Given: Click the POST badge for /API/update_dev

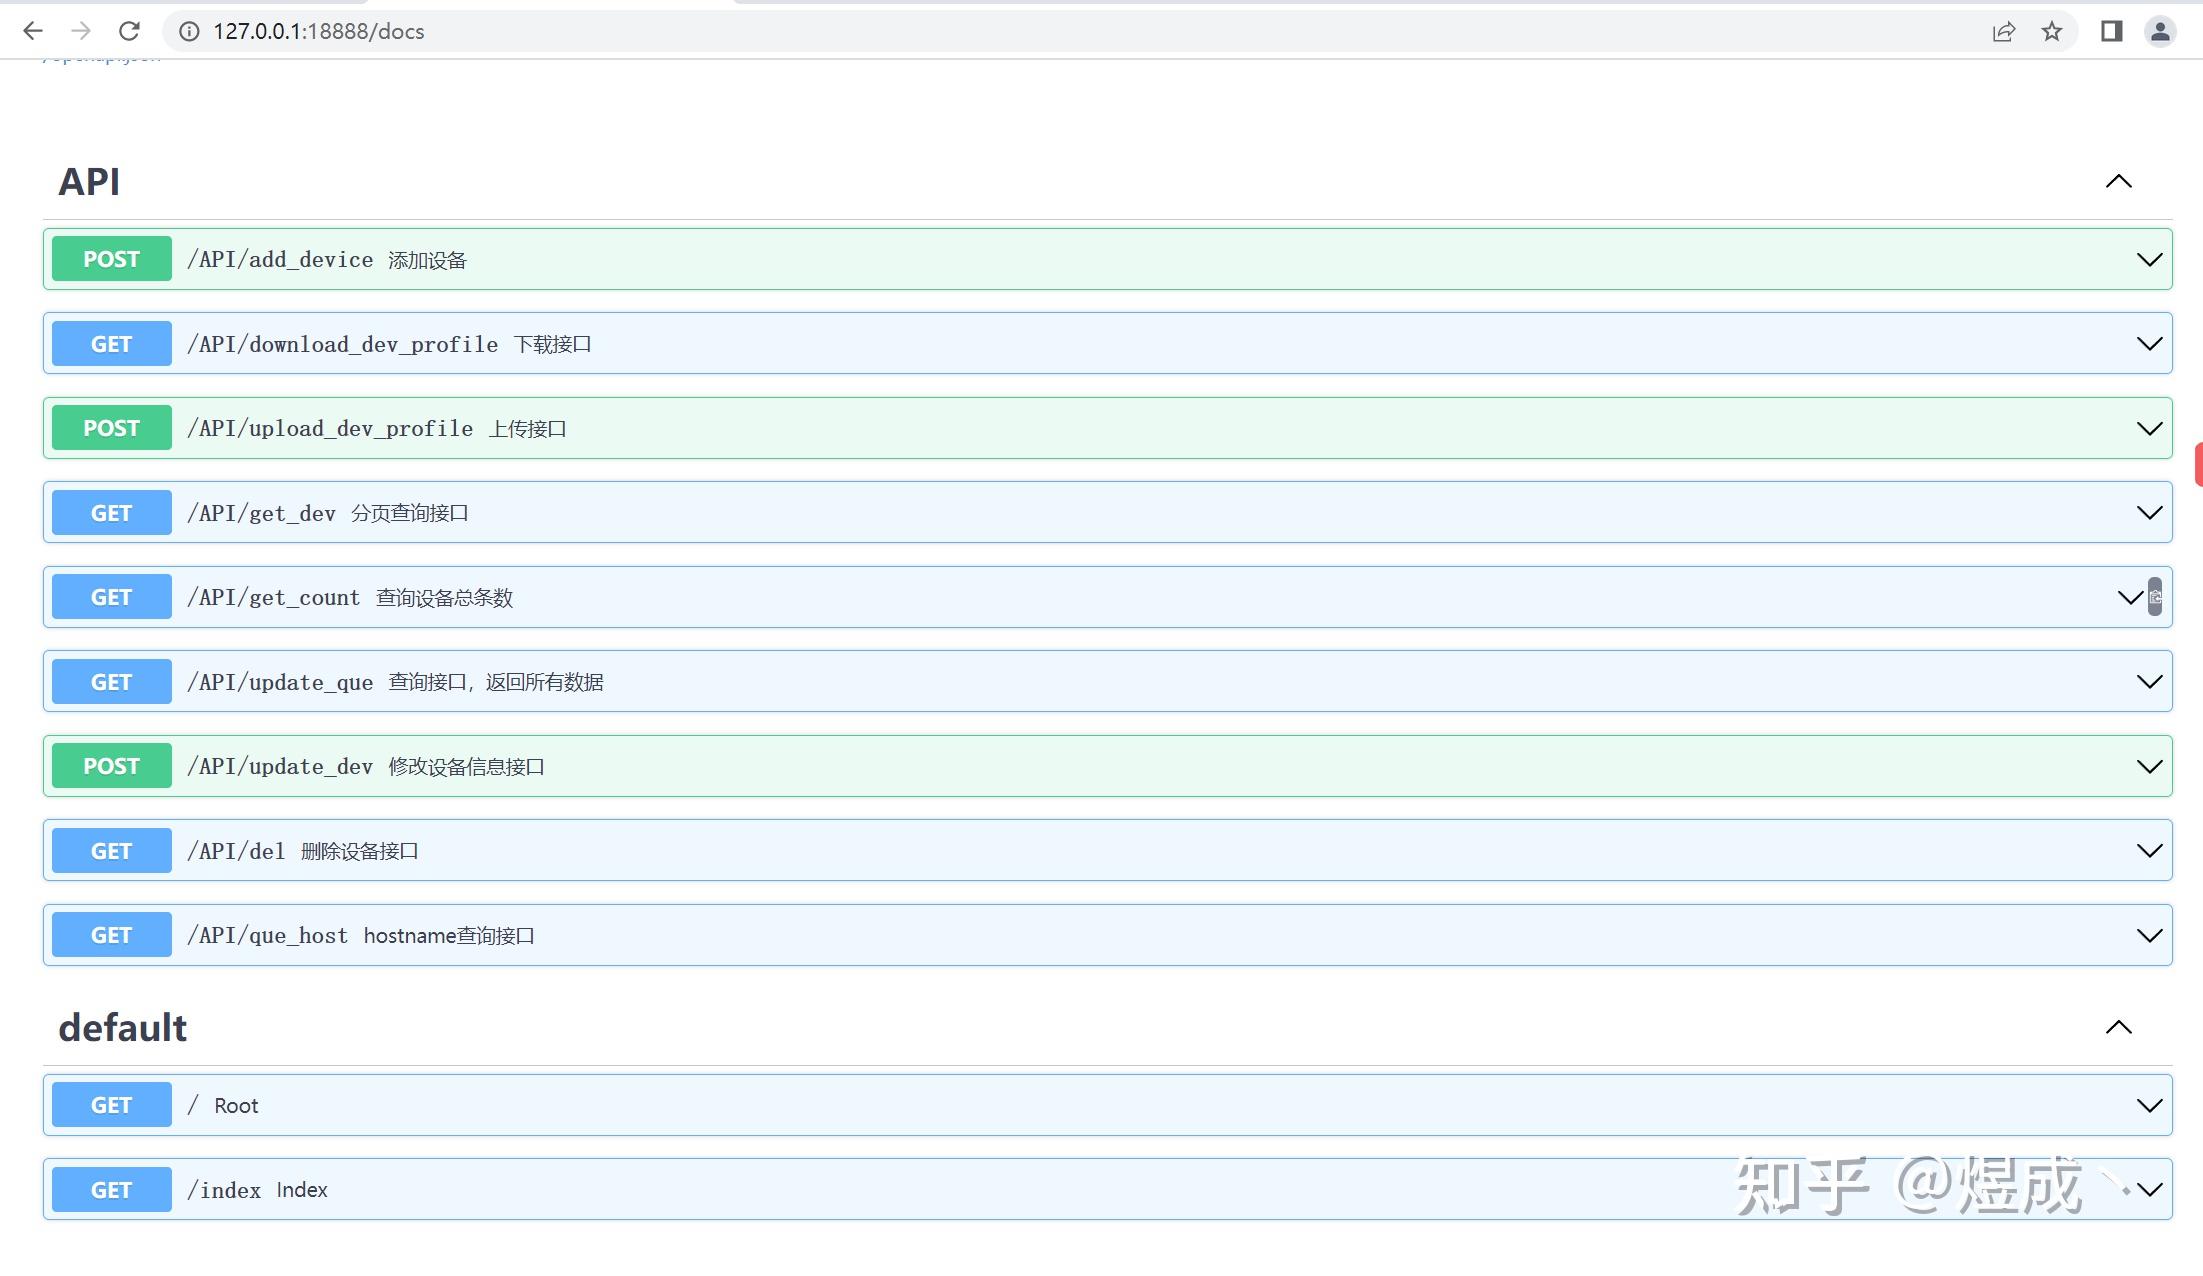Looking at the screenshot, I should tap(111, 766).
